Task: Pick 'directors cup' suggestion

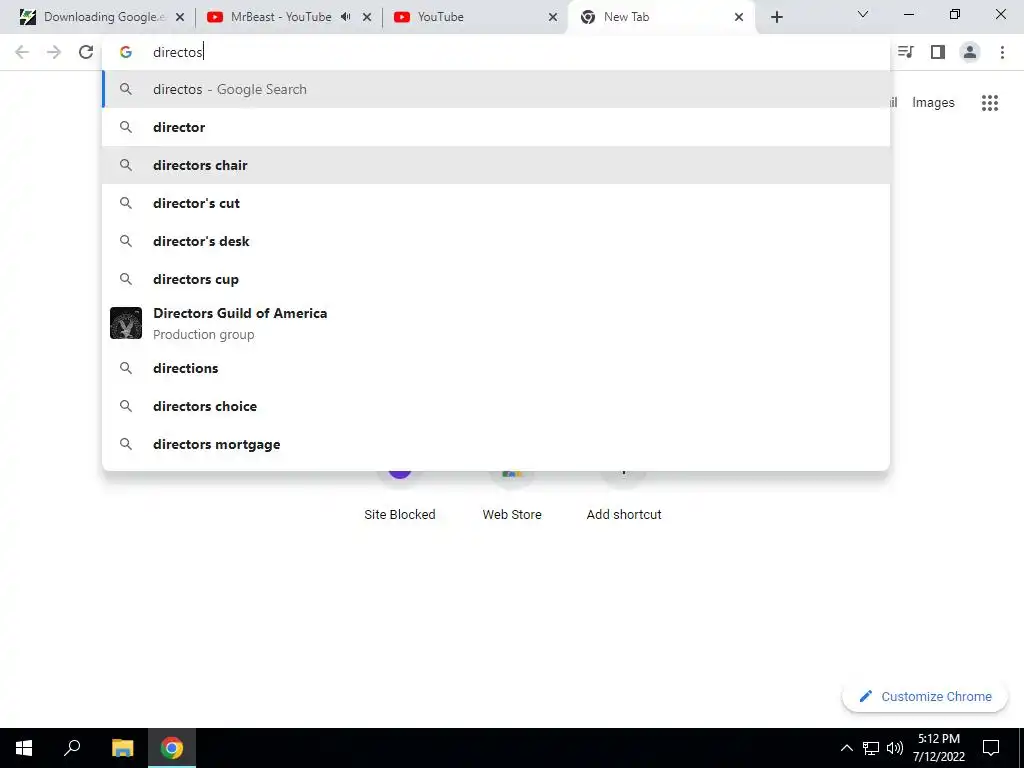Action: coord(496,279)
